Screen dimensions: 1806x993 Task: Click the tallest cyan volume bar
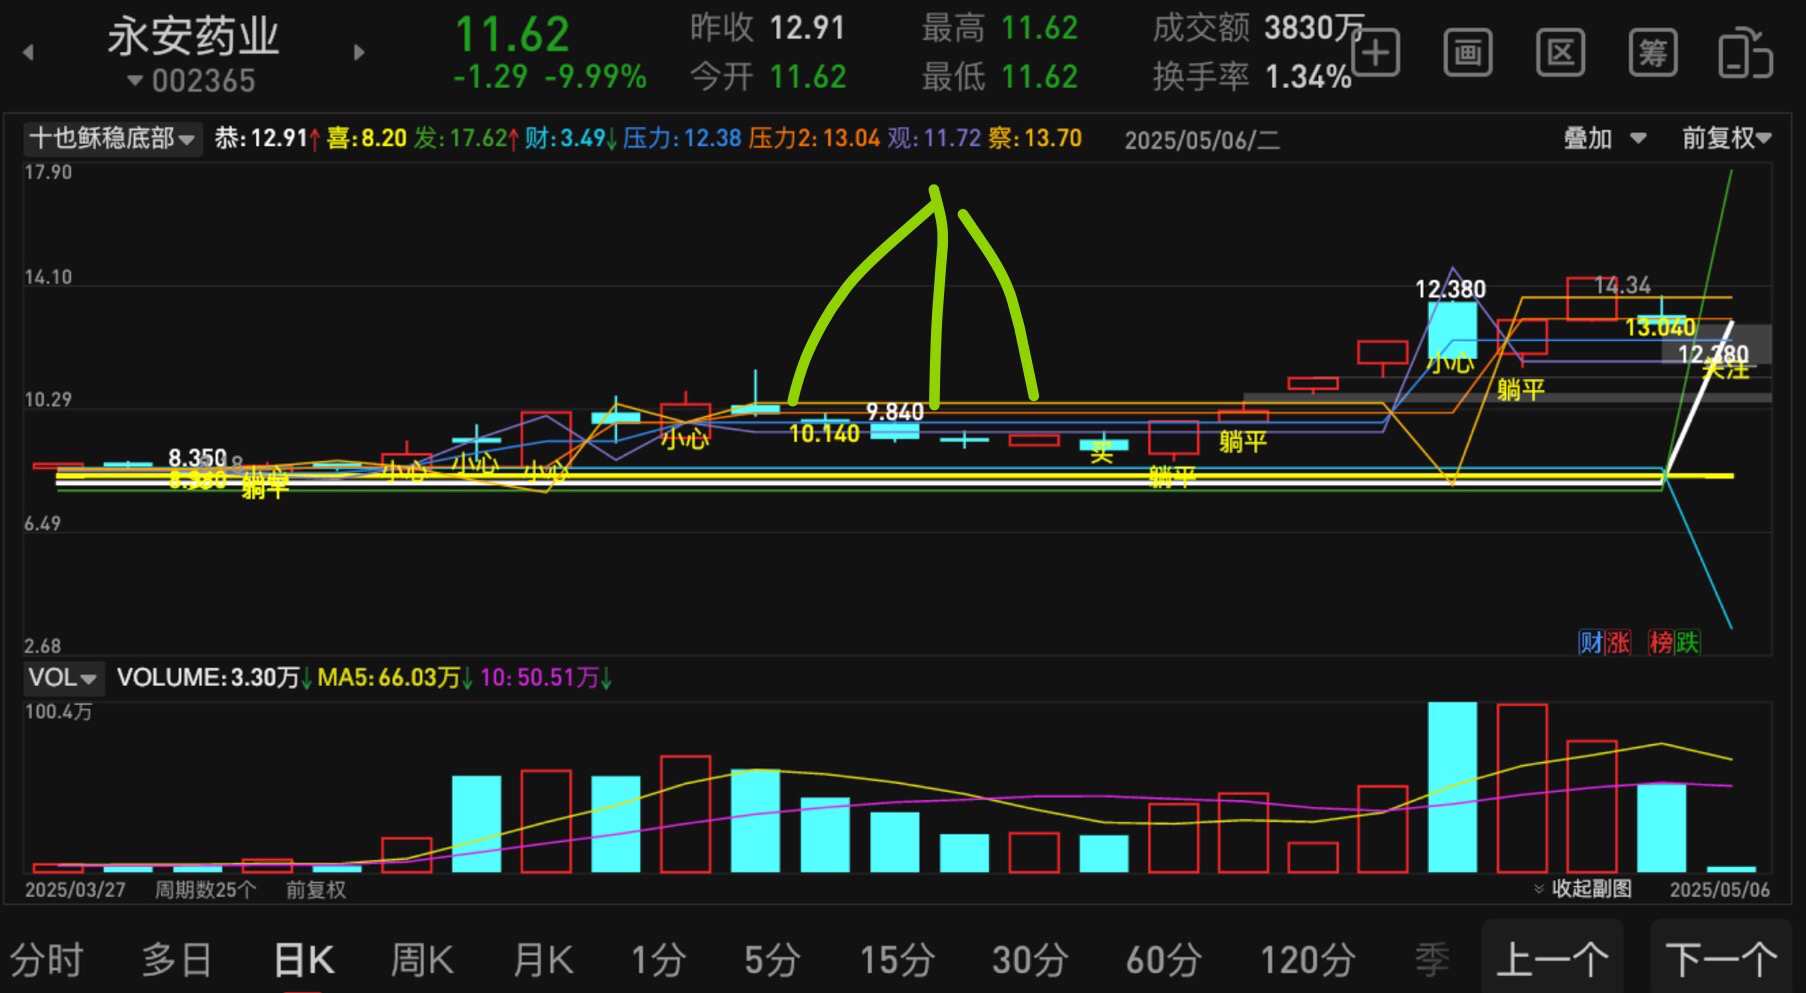(x=1452, y=787)
